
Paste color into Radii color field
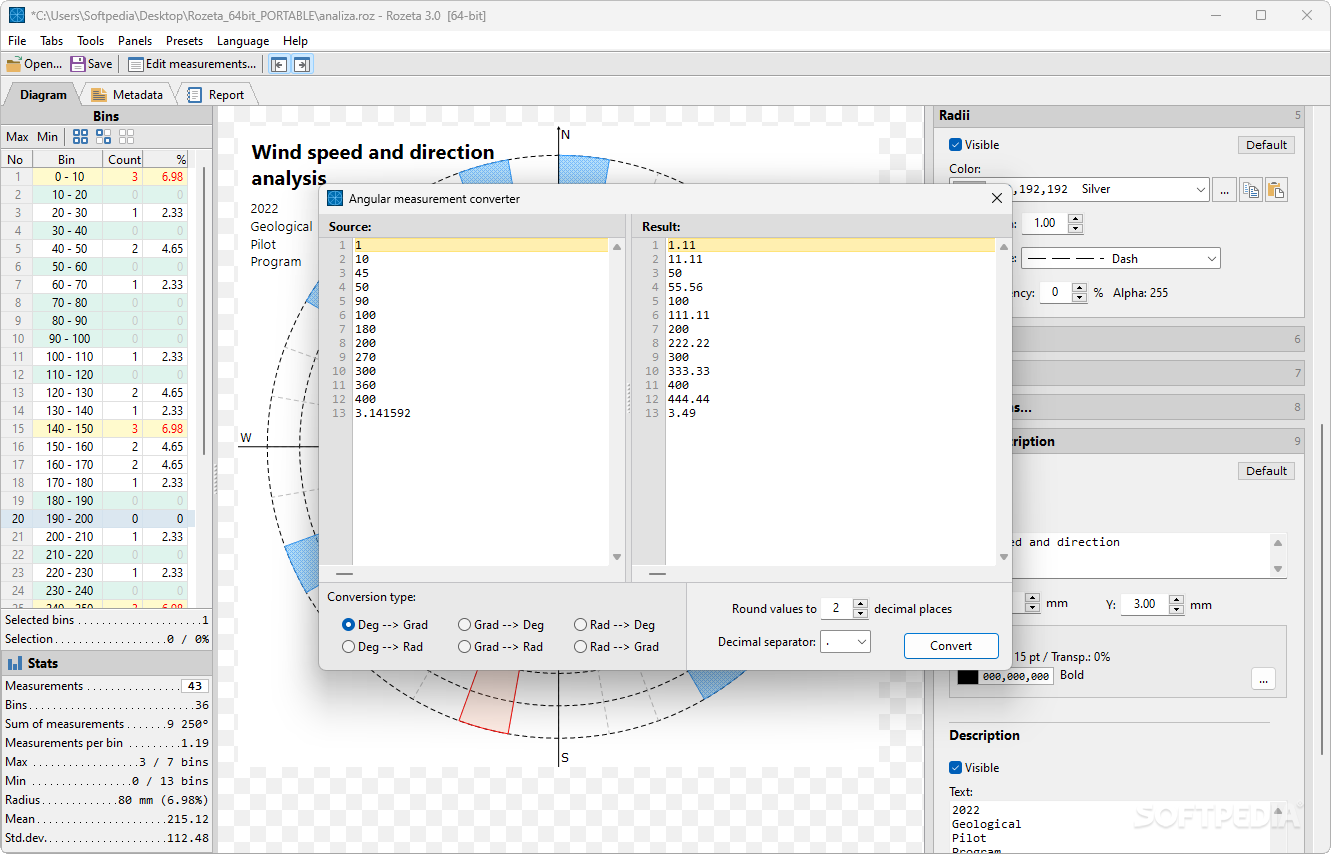(1275, 189)
